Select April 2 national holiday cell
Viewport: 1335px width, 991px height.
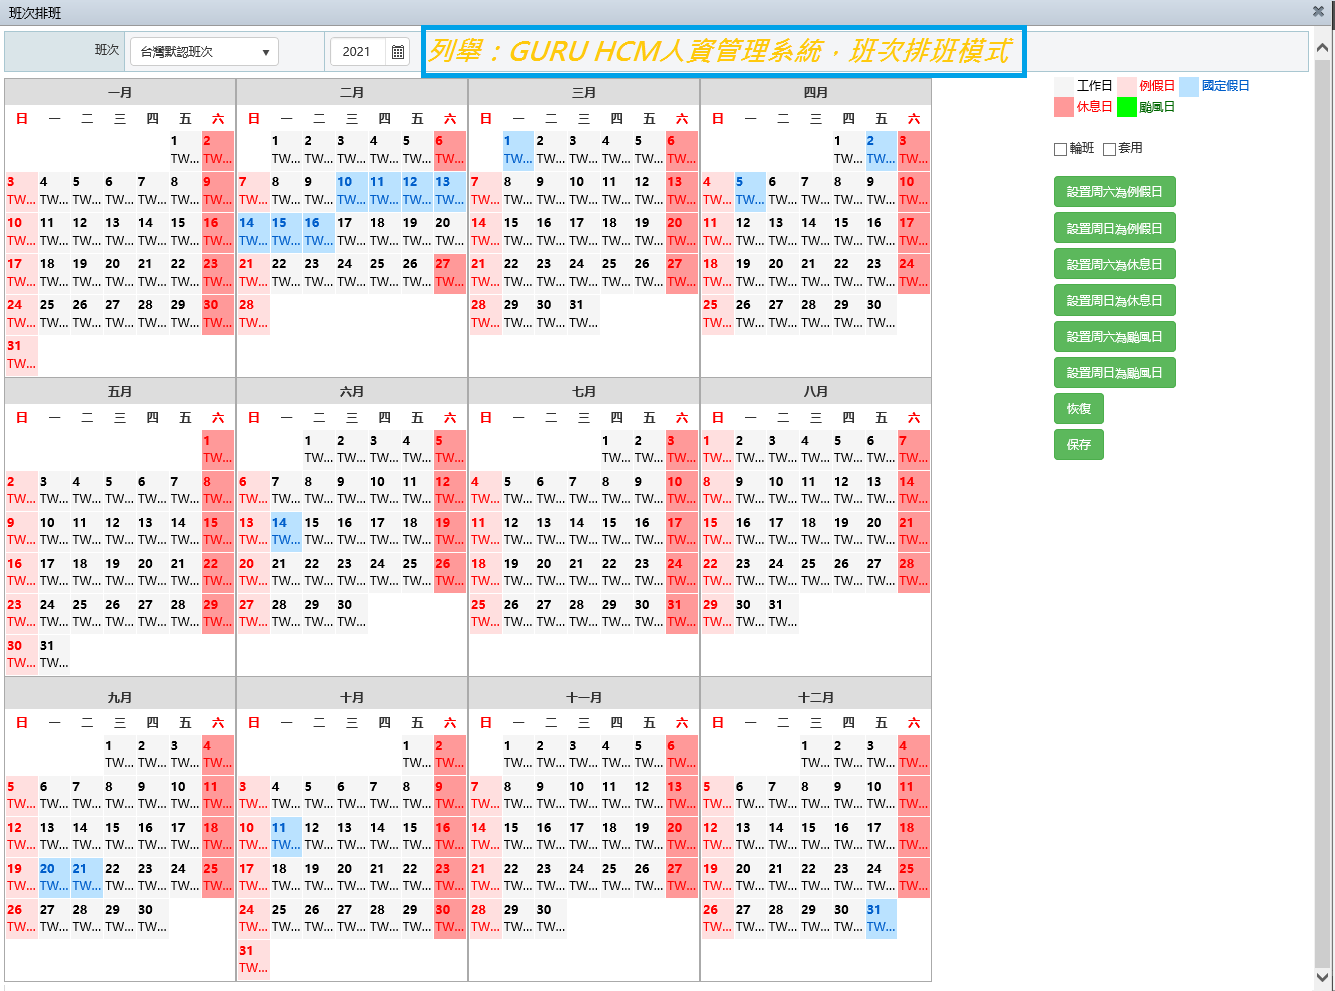tap(881, 149)
